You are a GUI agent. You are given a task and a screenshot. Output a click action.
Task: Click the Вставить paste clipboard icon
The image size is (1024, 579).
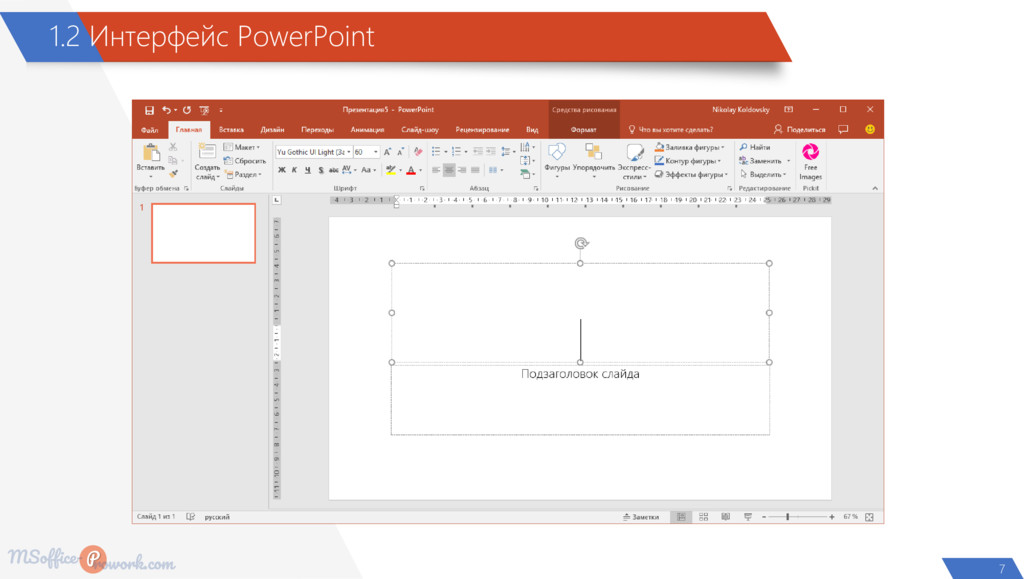pos(151,153)
